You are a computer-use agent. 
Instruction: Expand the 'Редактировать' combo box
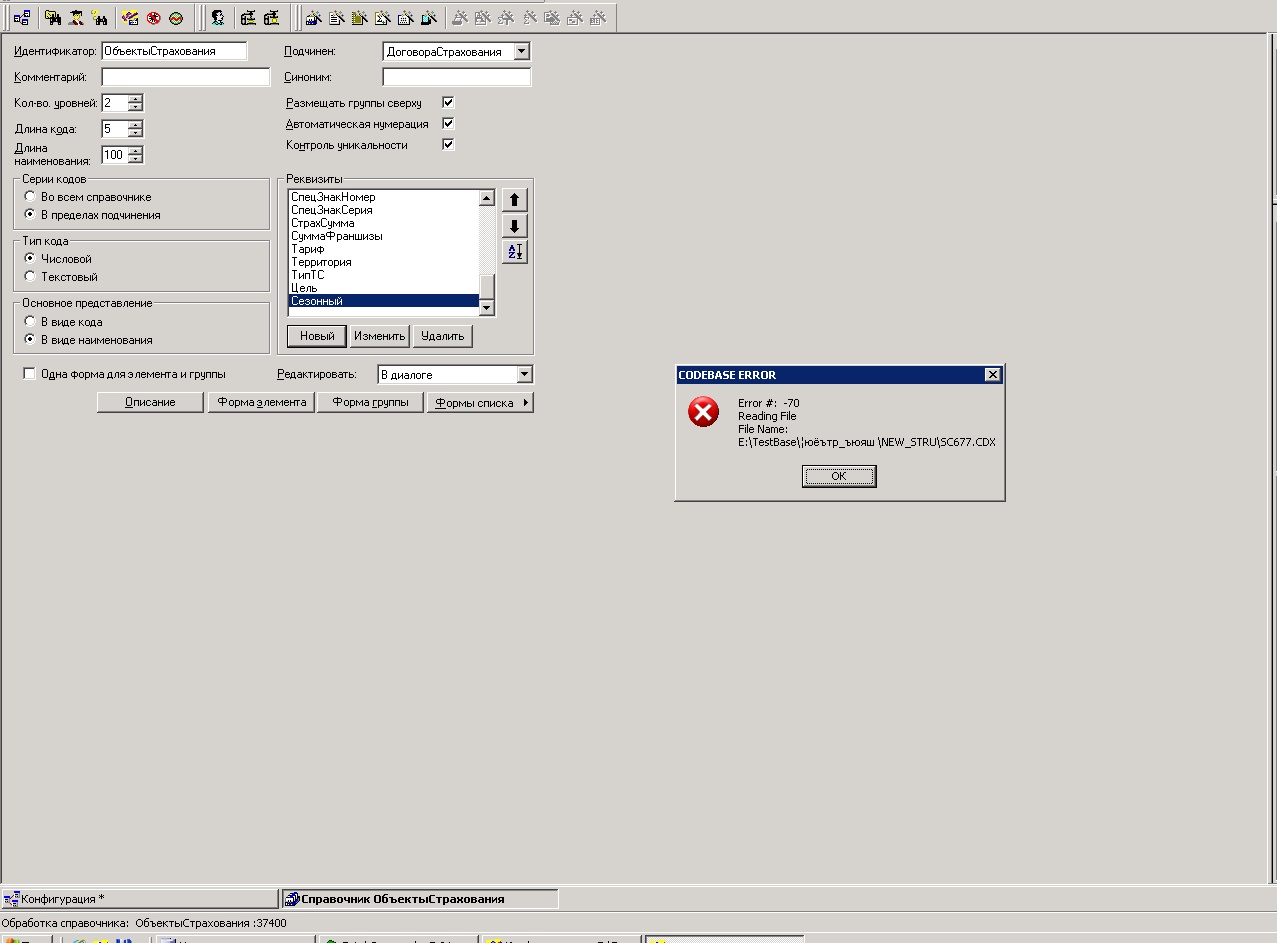point(524,375)
